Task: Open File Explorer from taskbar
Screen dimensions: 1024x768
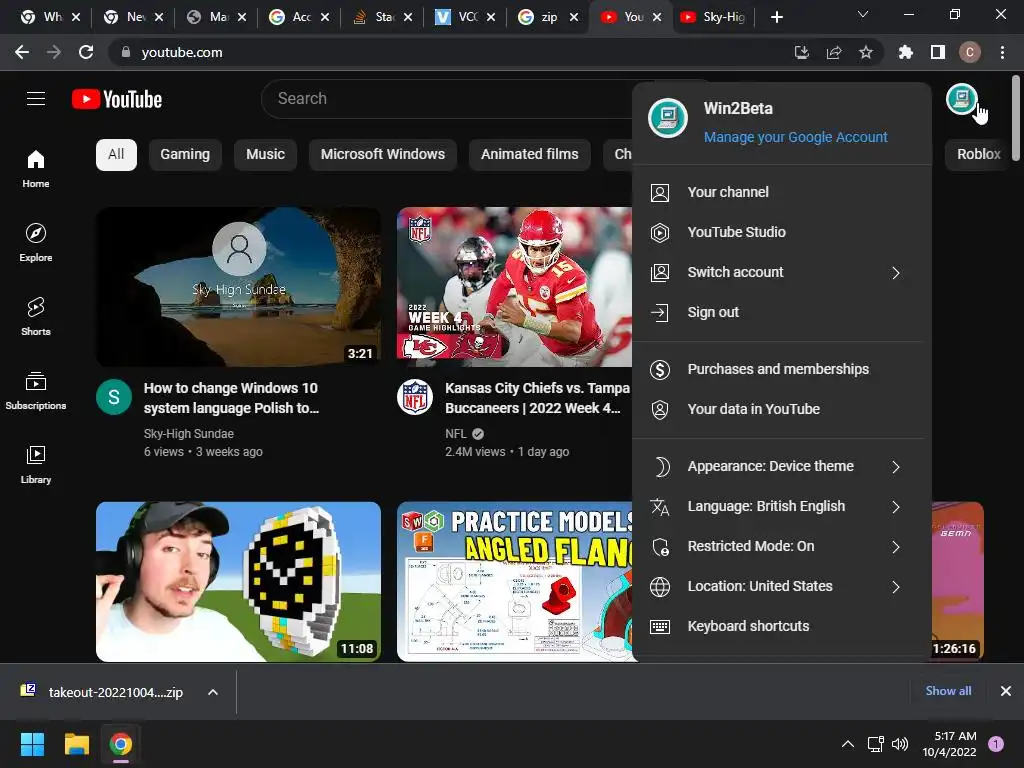Action: (x=76, y=744)
